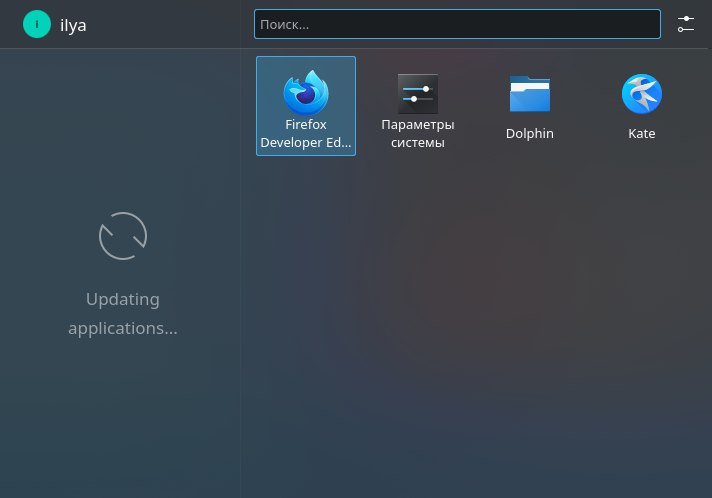The image size is (712, 498).
Task: Click the ilya username label
Action: click(73, 25)
